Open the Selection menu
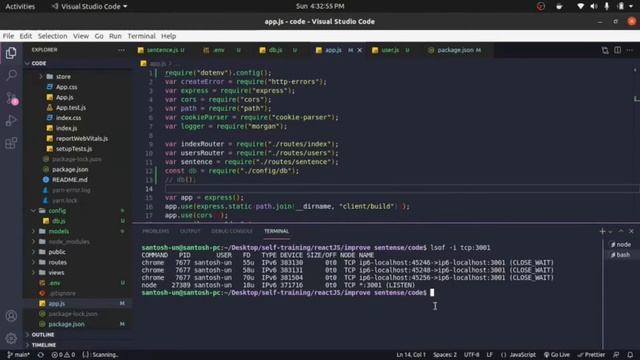This screenshot has height=360, width=640. (x=53, y=36)
